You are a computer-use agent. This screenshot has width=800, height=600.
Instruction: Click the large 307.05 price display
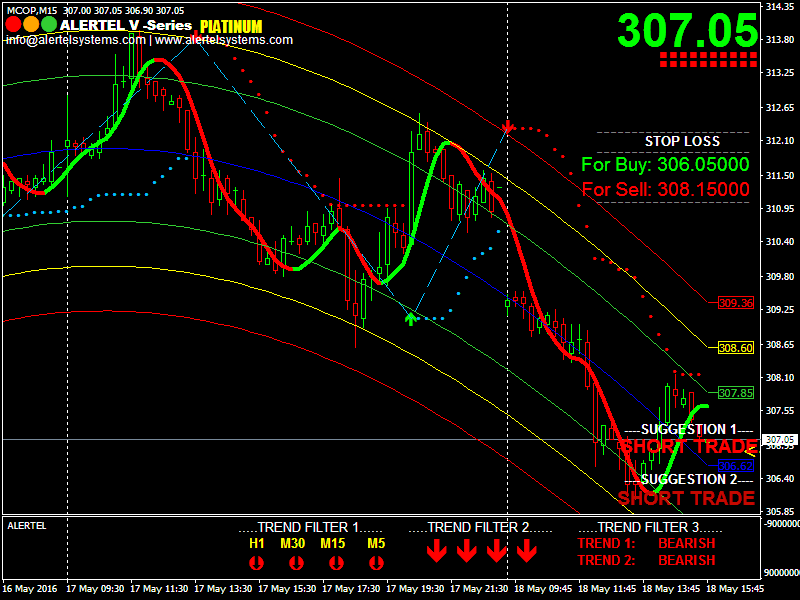(x=687, y=31)
